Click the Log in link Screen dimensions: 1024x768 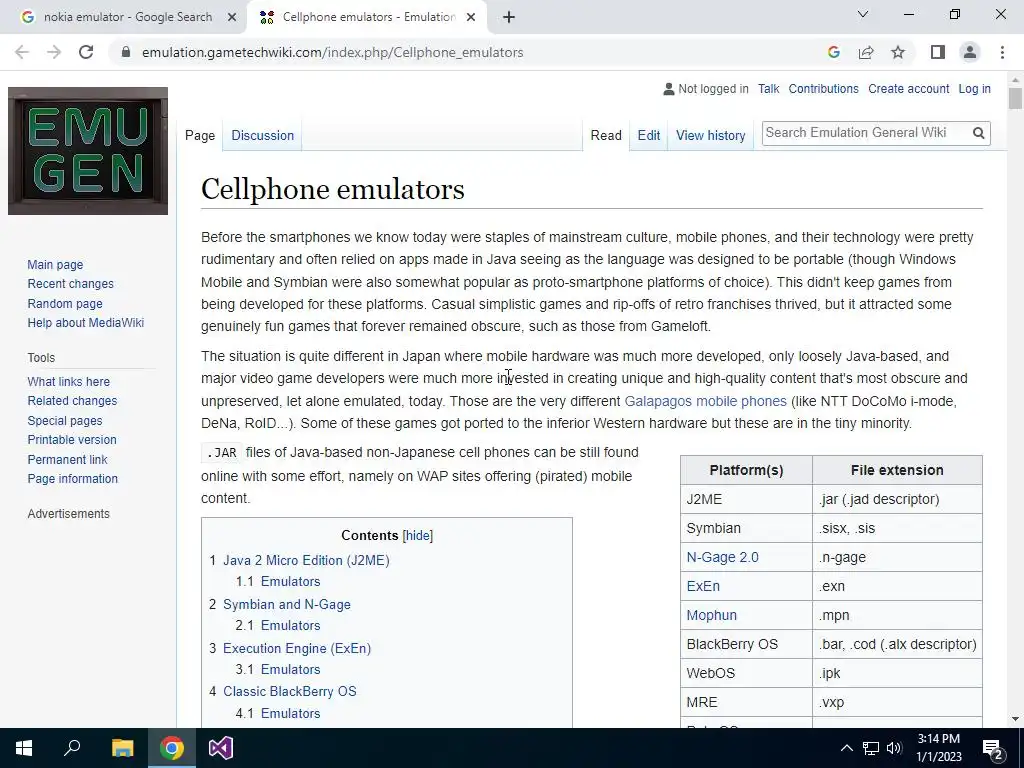tap(974, 89)
